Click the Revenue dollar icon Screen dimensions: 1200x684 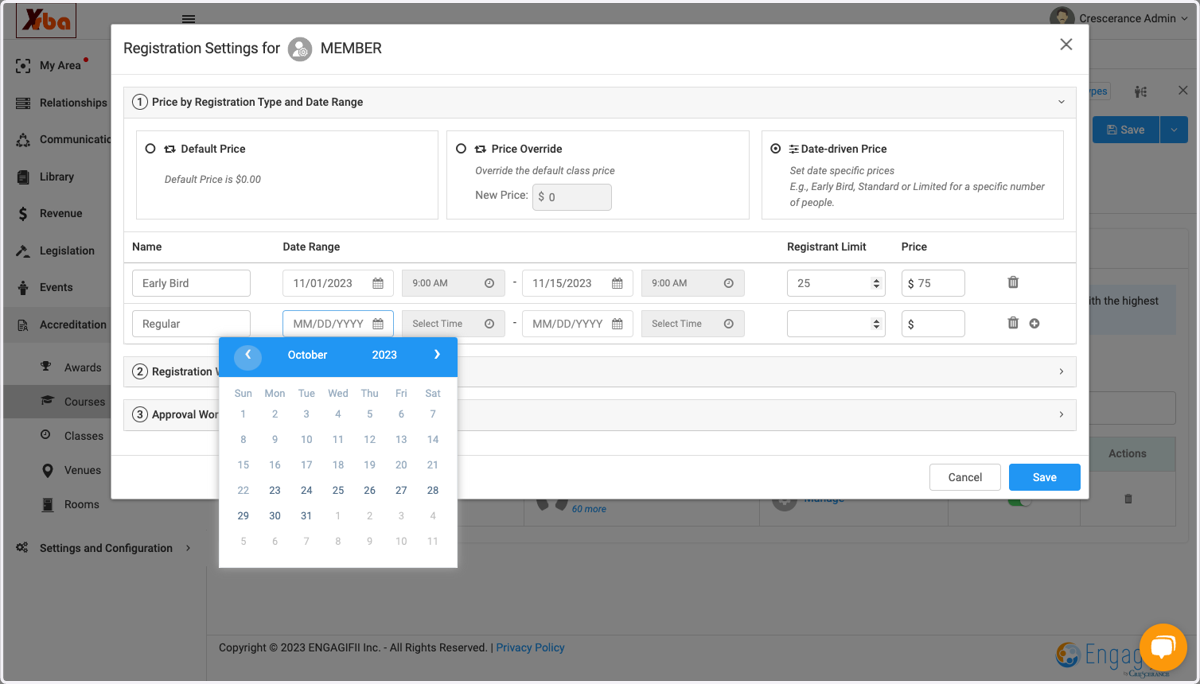[23, 214]
